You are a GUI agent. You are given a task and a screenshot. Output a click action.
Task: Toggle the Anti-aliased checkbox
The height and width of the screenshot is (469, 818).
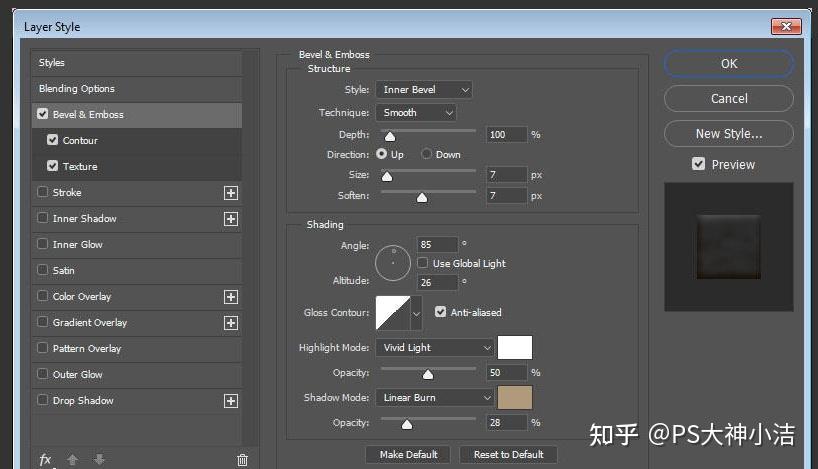tap(440, 312)
